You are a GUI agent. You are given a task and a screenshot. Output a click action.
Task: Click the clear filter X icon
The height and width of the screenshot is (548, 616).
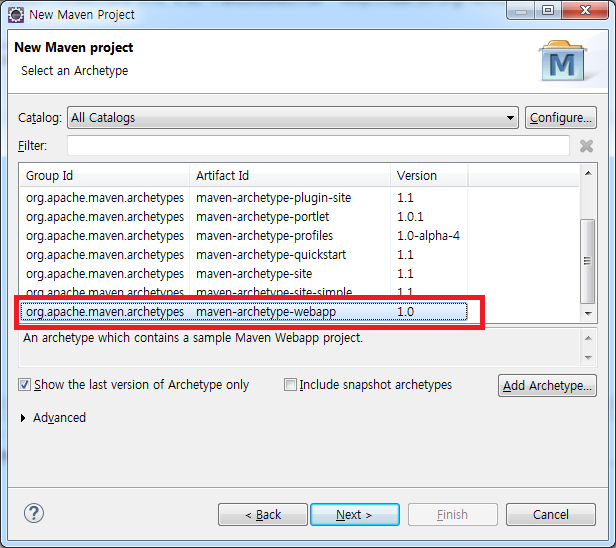coord(586,146)
